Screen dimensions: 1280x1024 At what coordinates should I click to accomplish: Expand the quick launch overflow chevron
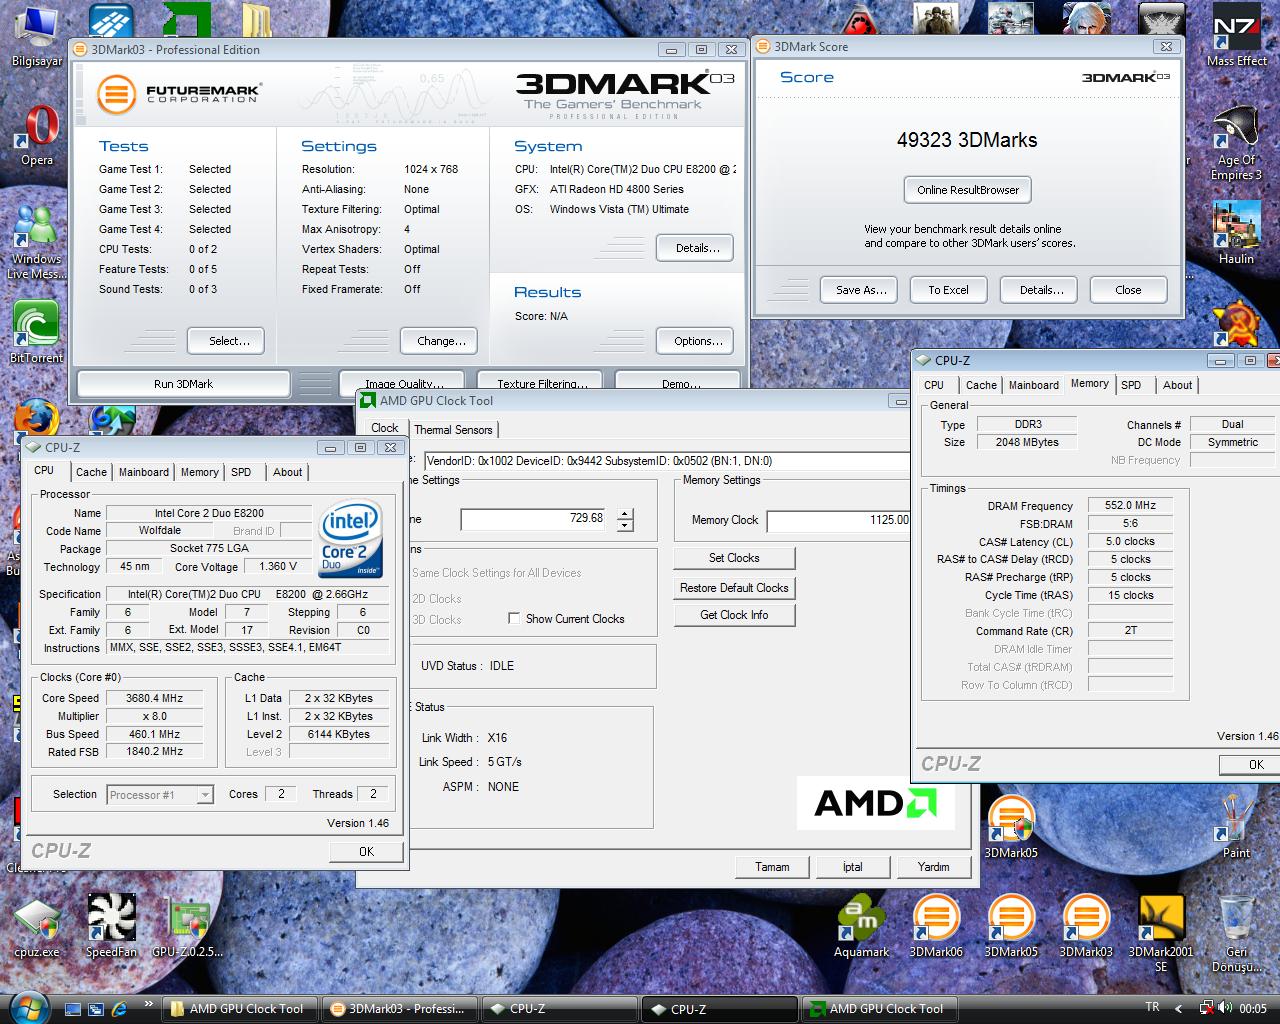click(x=149, y=1003)
